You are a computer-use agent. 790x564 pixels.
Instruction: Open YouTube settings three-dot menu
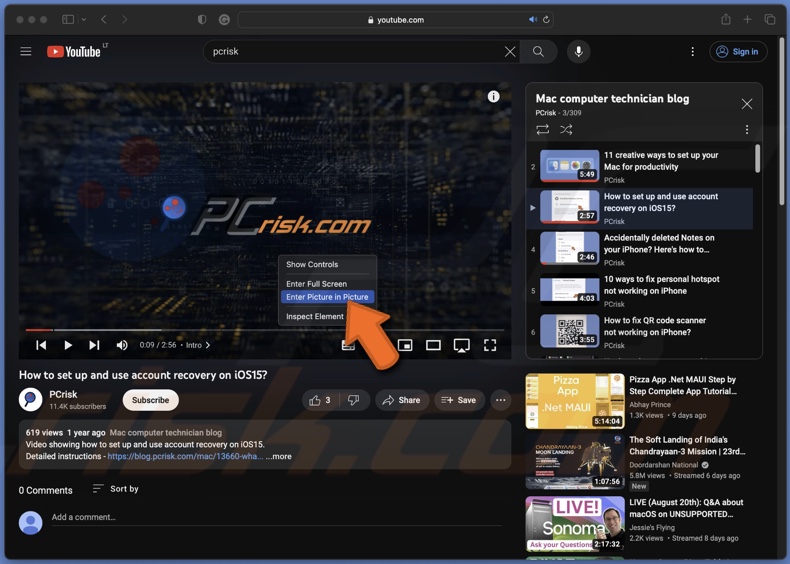(692, 51)
